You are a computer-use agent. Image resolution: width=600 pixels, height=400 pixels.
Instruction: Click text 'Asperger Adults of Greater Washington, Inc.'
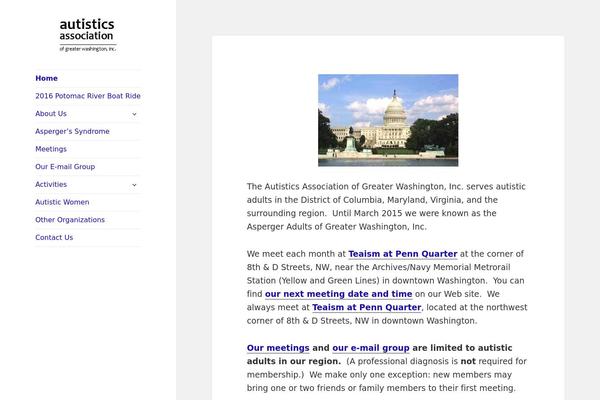pyautogui.click(x=337, y=227)
